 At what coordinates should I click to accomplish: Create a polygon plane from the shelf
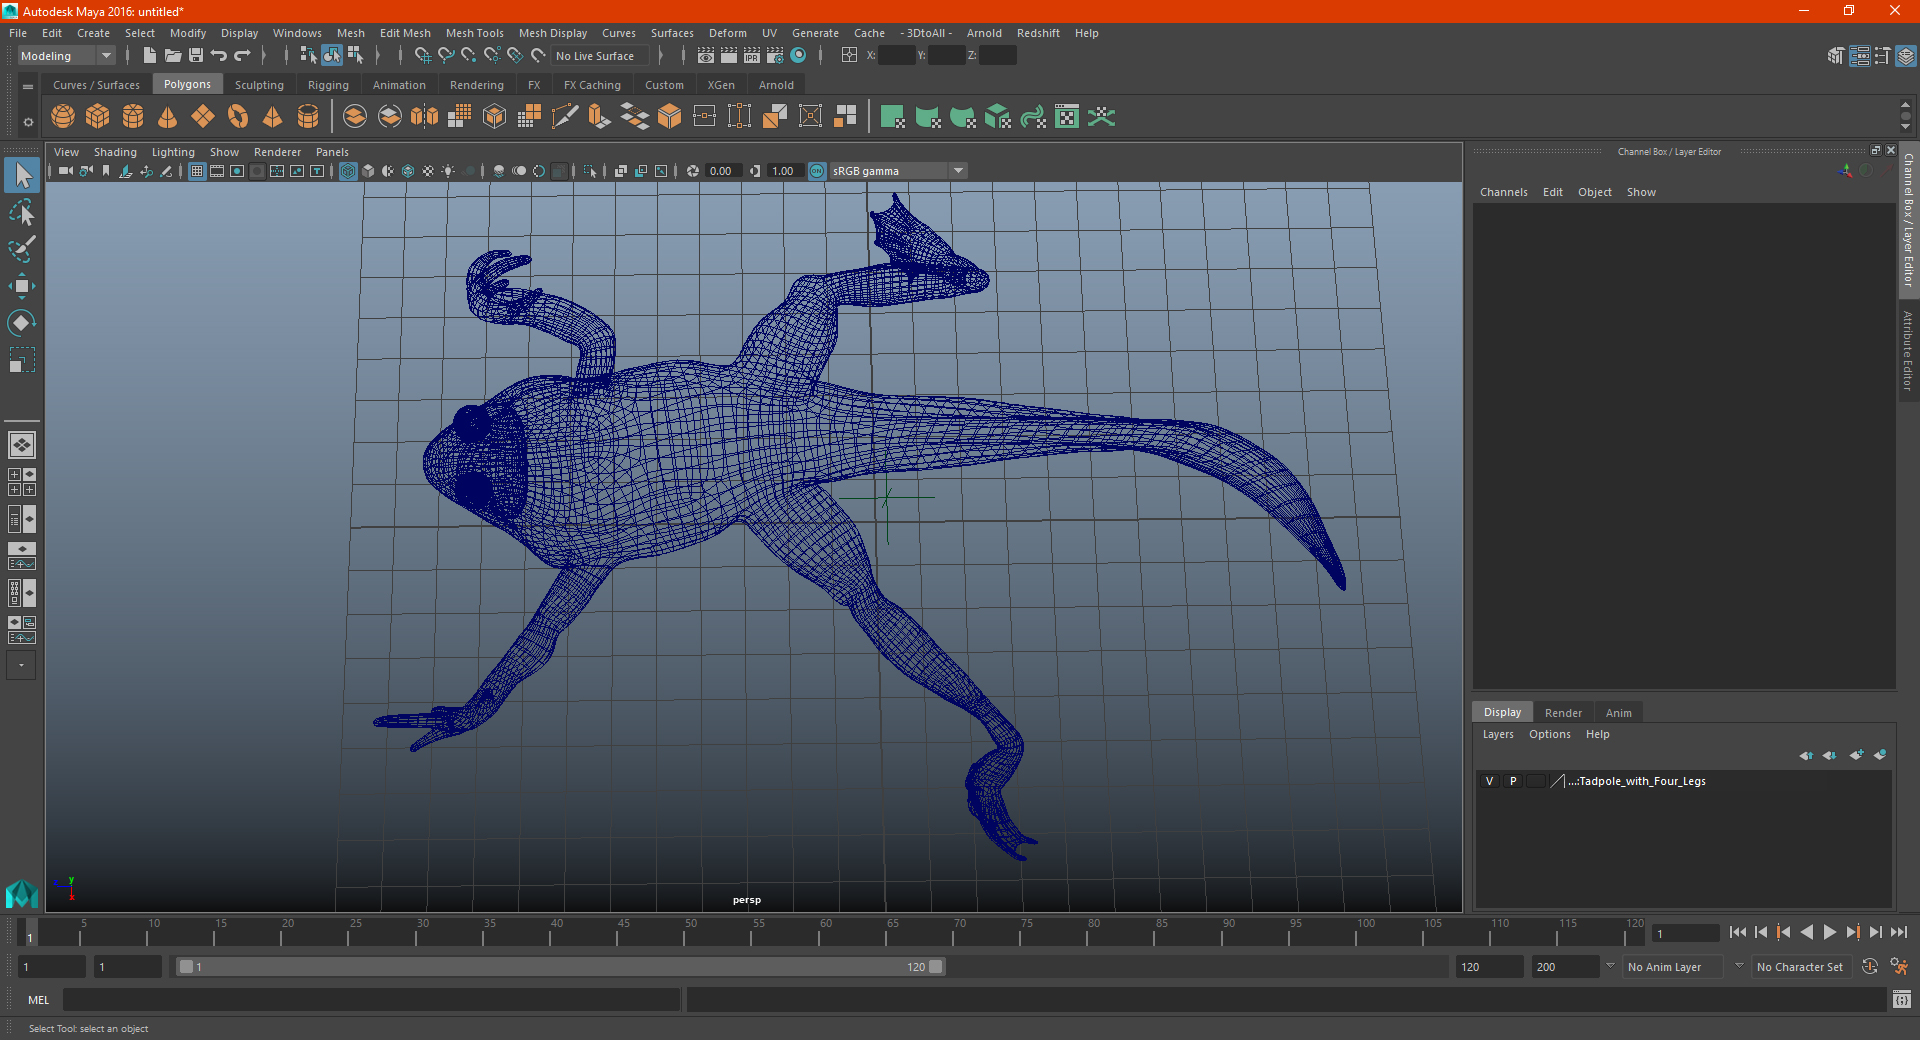coord(203,117)
